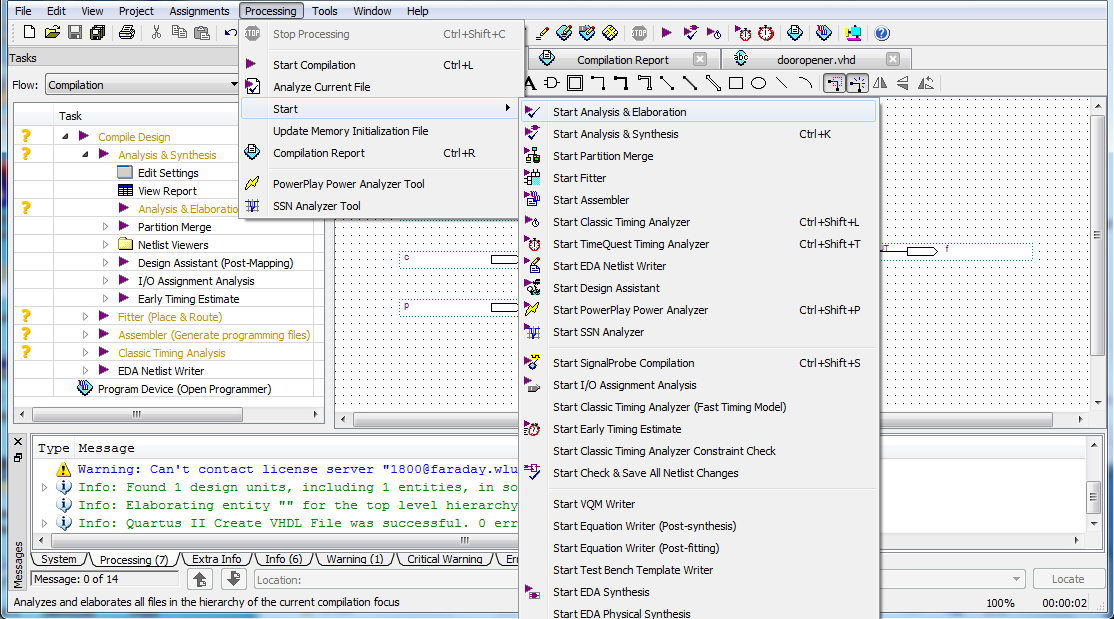Switch to the Compilation Report document tab
This screenshot has height=619, width=1114.
622,60
